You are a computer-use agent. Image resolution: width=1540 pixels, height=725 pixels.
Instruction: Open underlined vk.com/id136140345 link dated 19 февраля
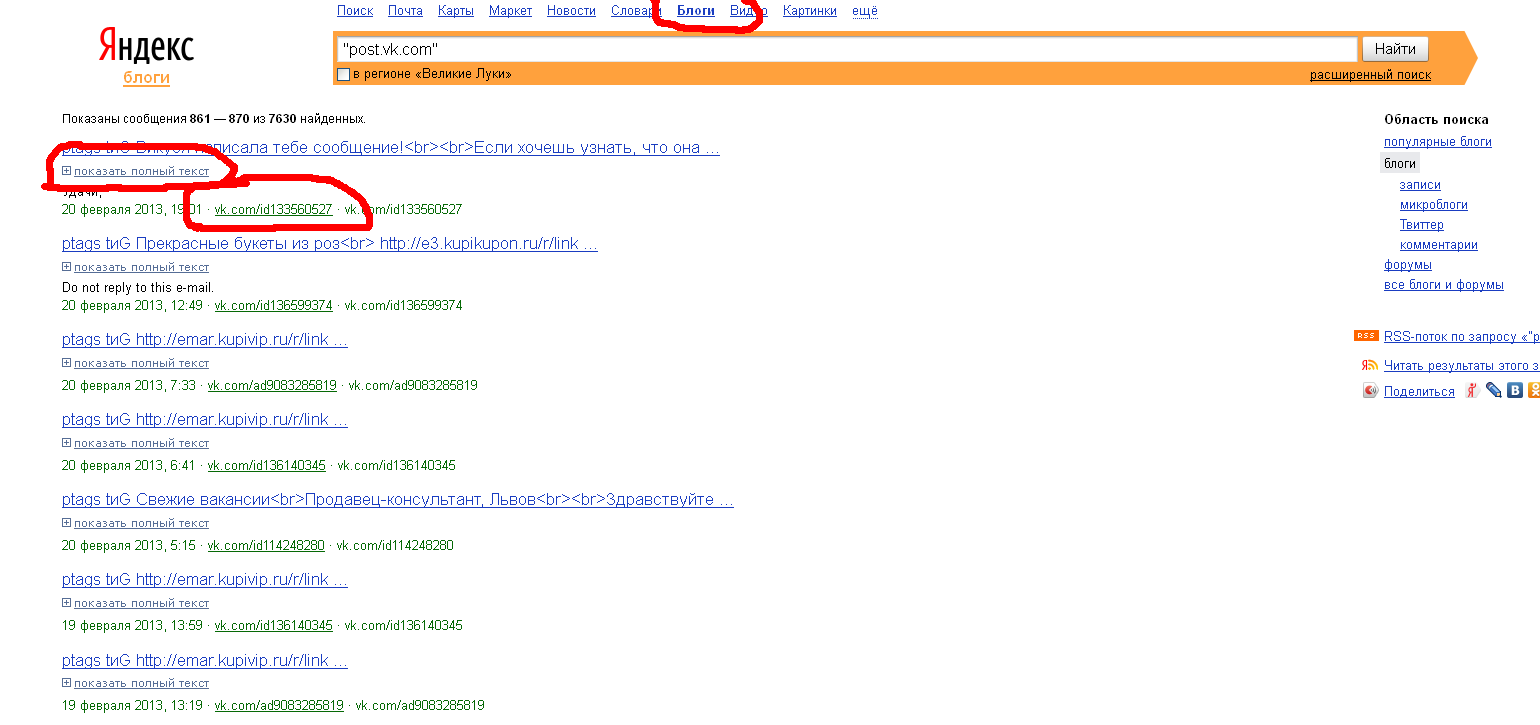[x=273, y=626]
